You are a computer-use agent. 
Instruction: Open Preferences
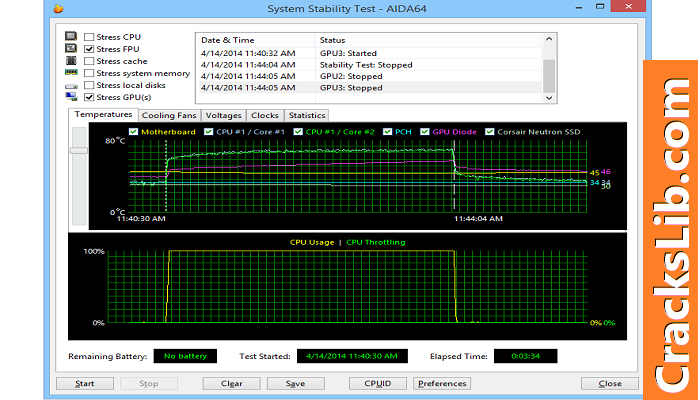pyautogui.click(x=442, y=383)
